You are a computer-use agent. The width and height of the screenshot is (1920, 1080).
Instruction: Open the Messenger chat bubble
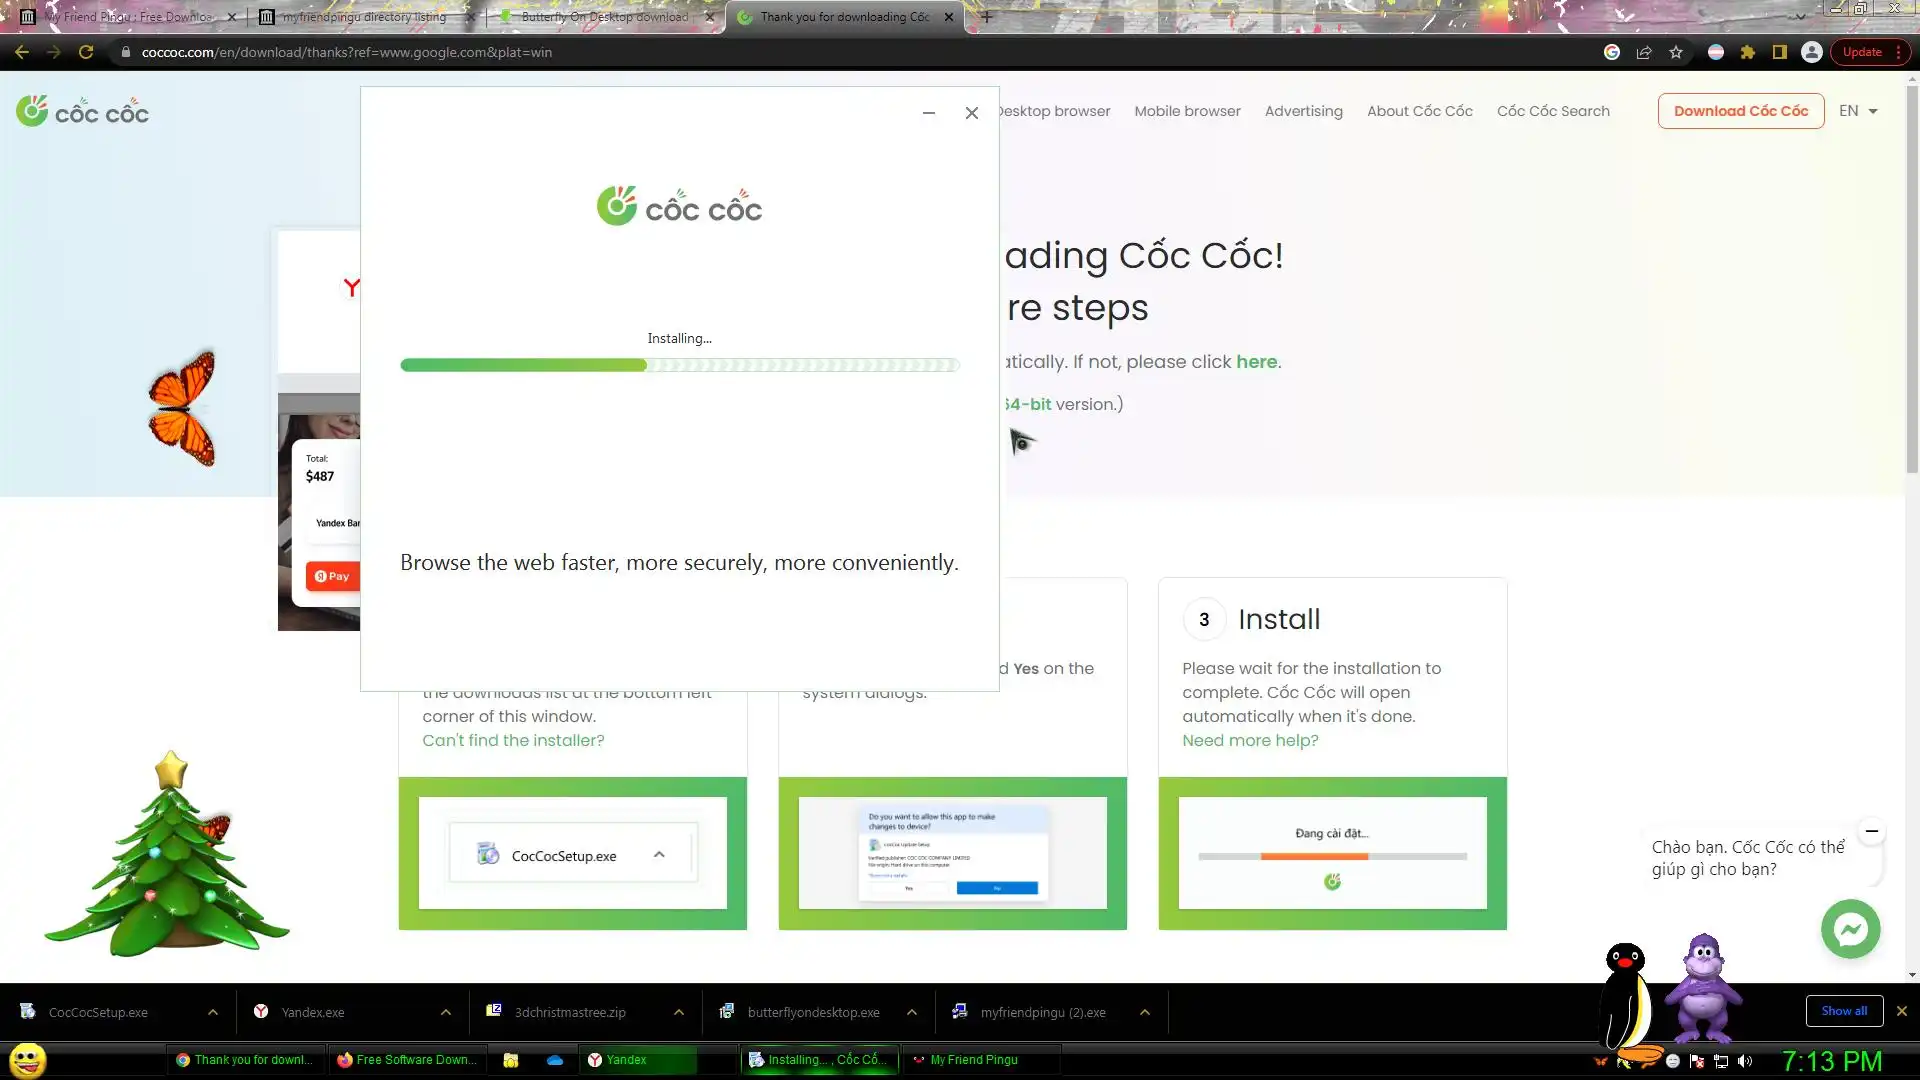point(1850,929)
